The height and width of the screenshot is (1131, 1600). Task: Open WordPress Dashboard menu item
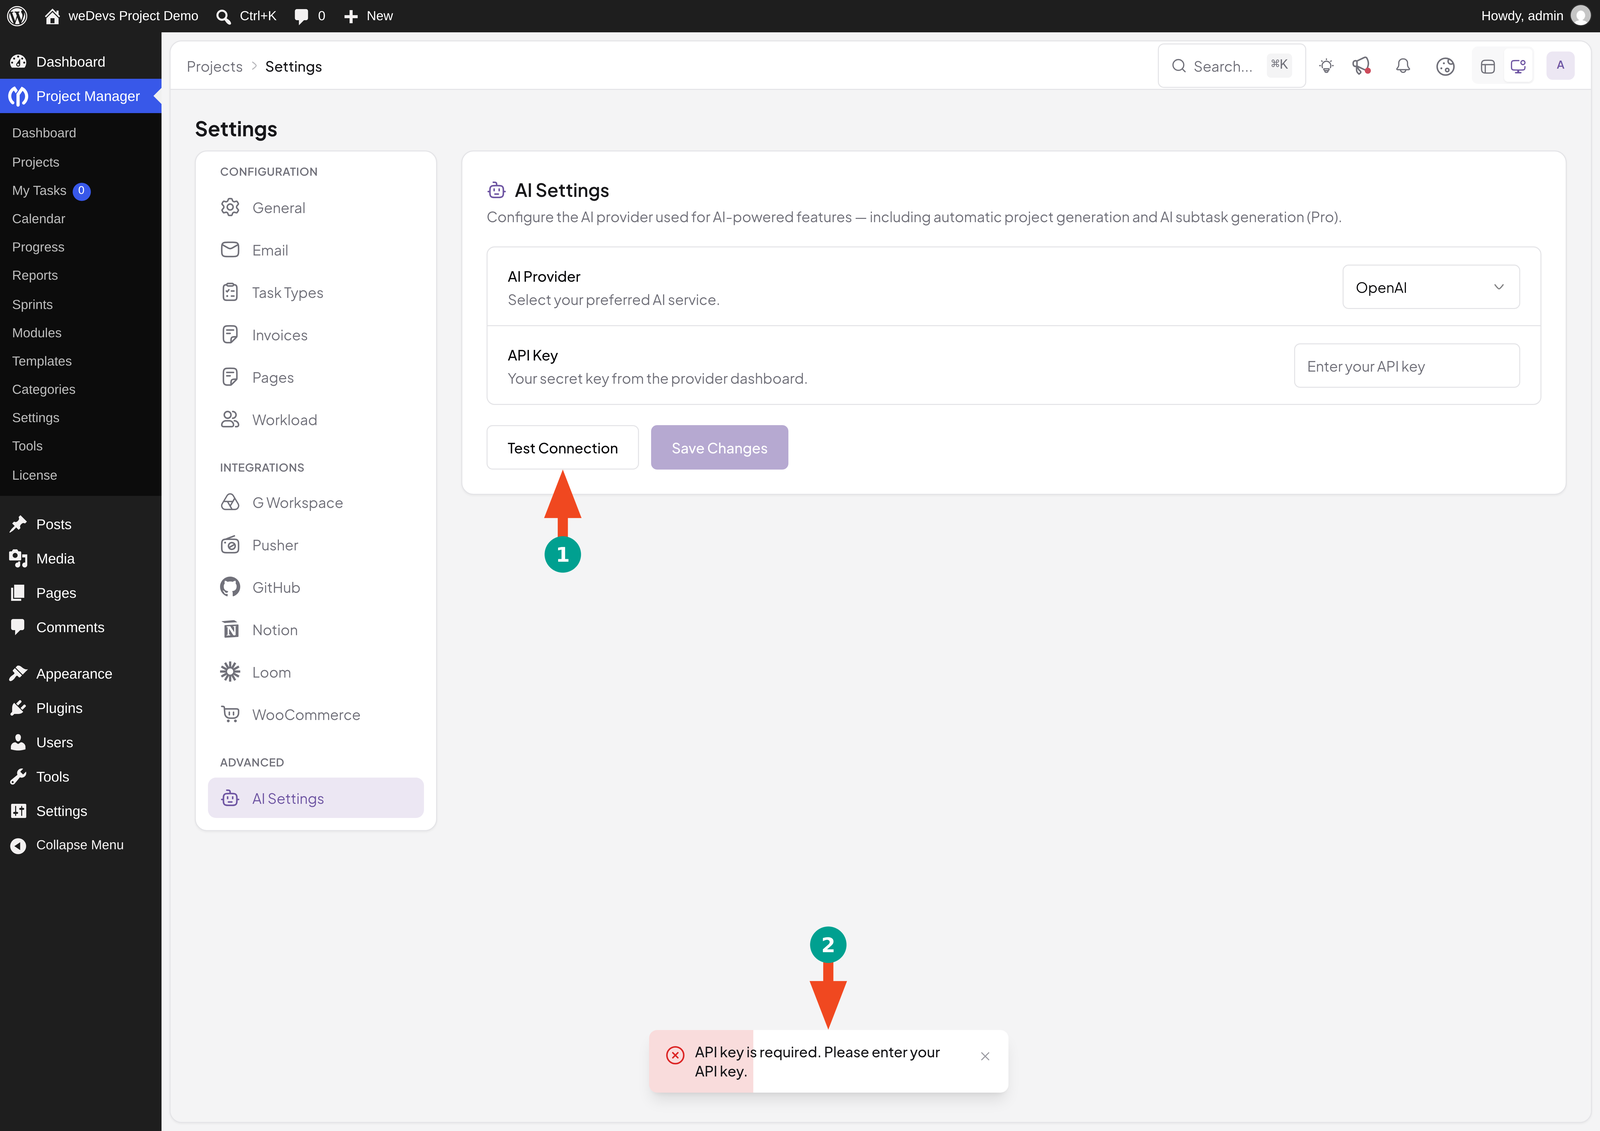coord(80,62)
